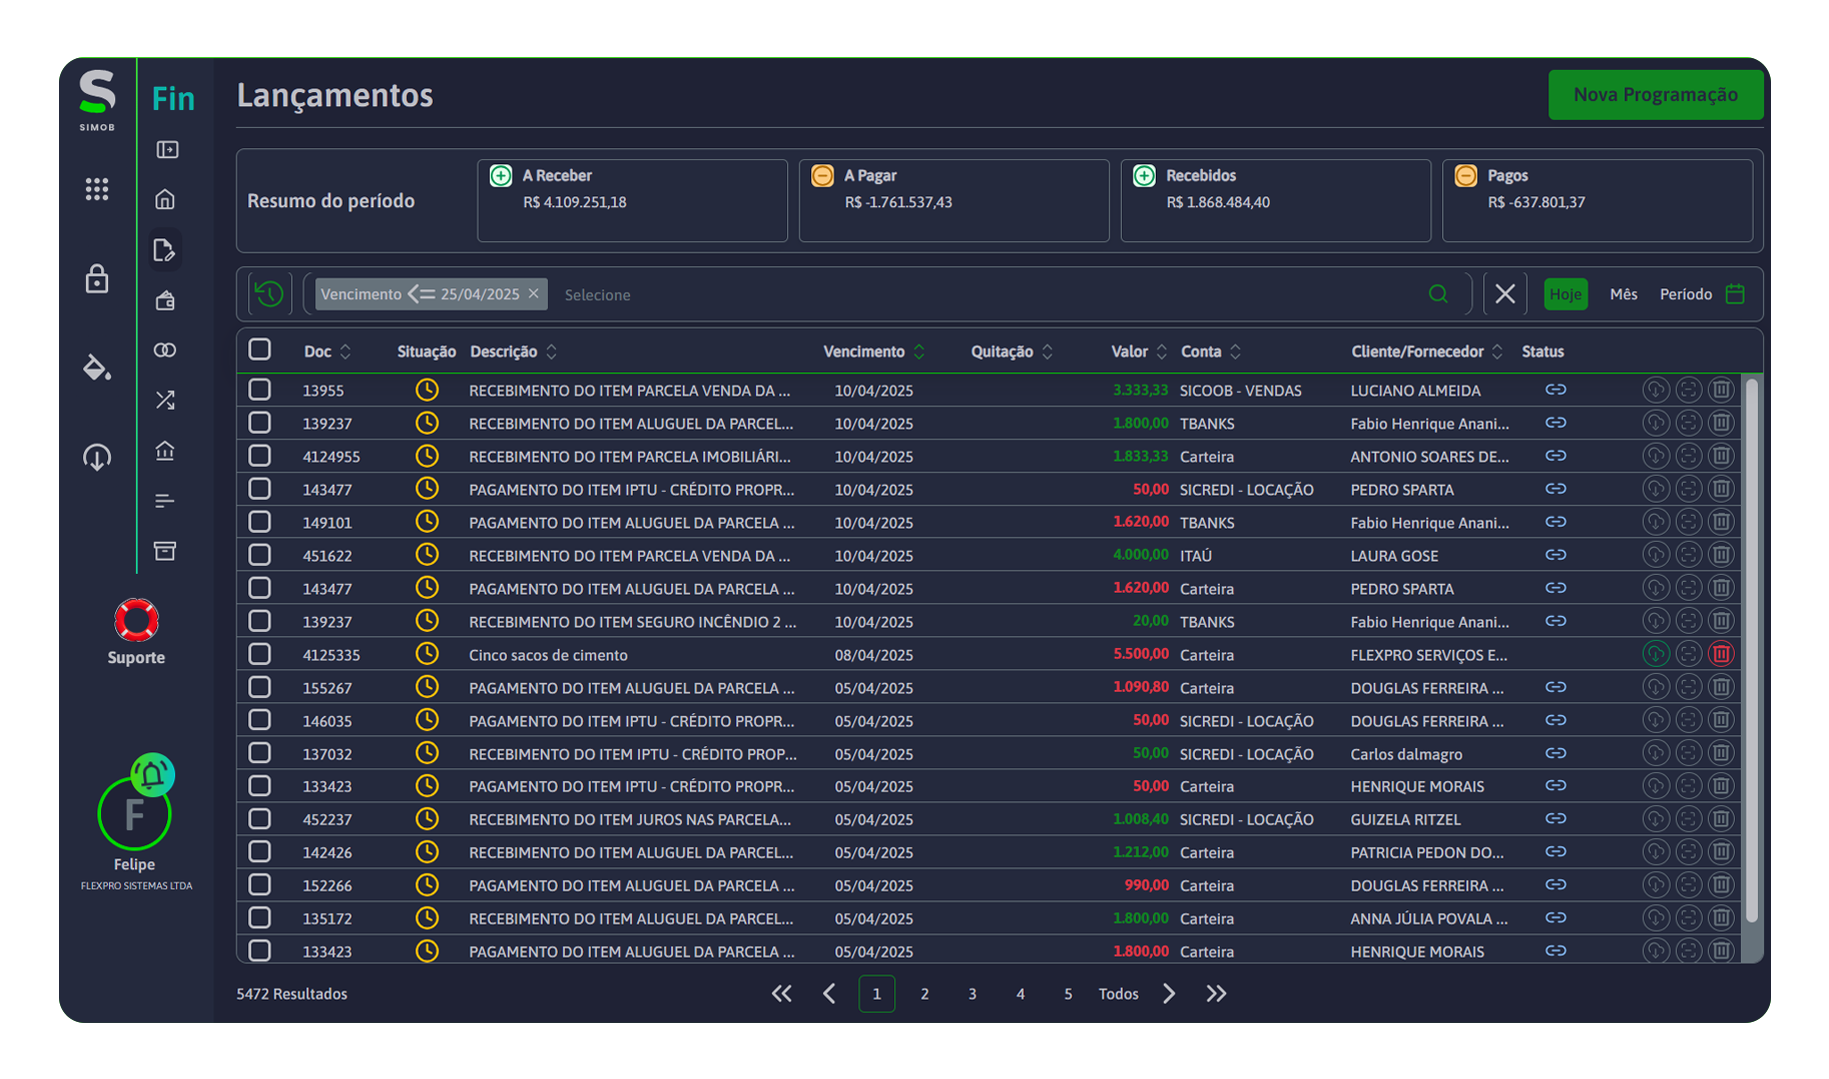Click the Nova Programação button
The height and width of the screenshot is (1079, 1829).
point(1656,95)
